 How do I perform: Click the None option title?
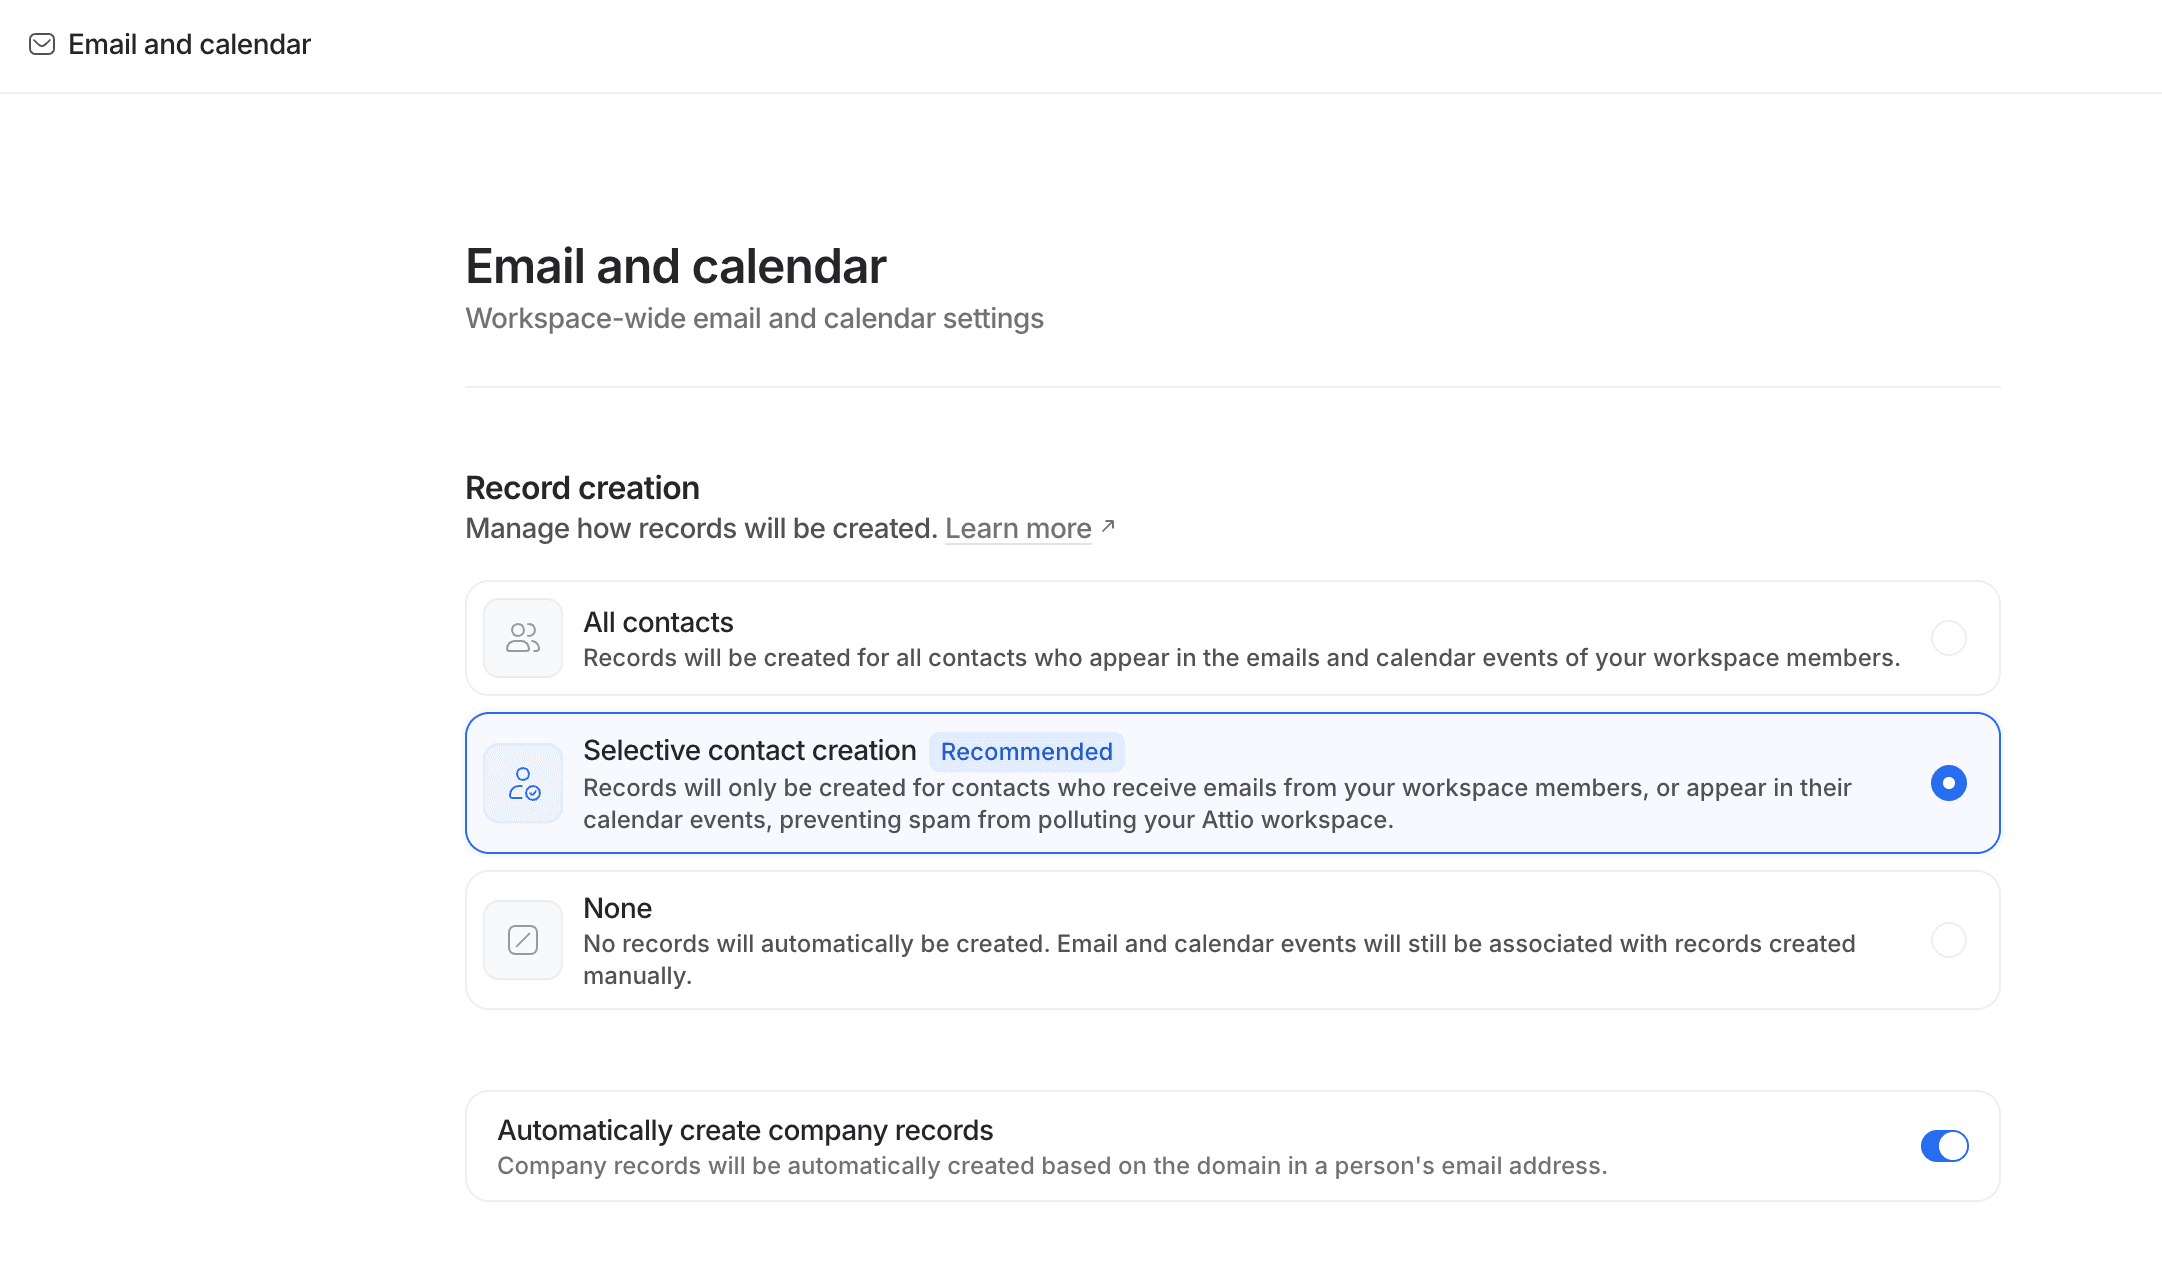[x=617, y=908]
